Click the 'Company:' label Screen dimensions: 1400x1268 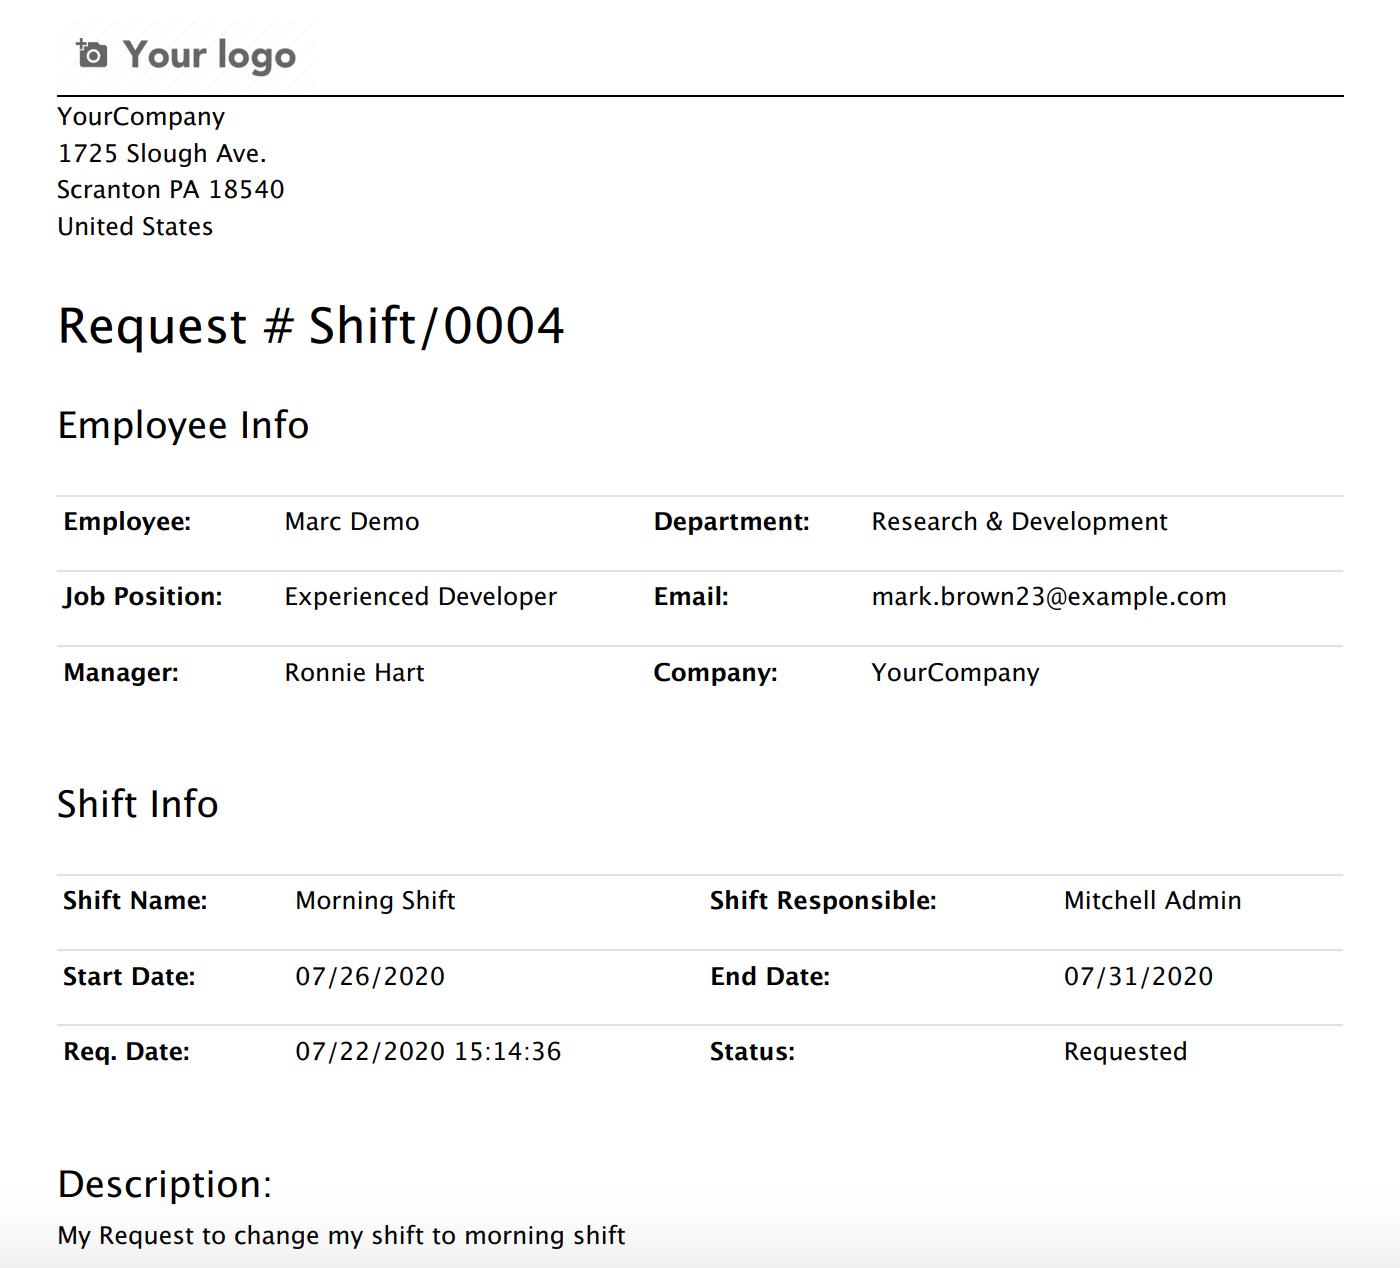click(716, 673)
